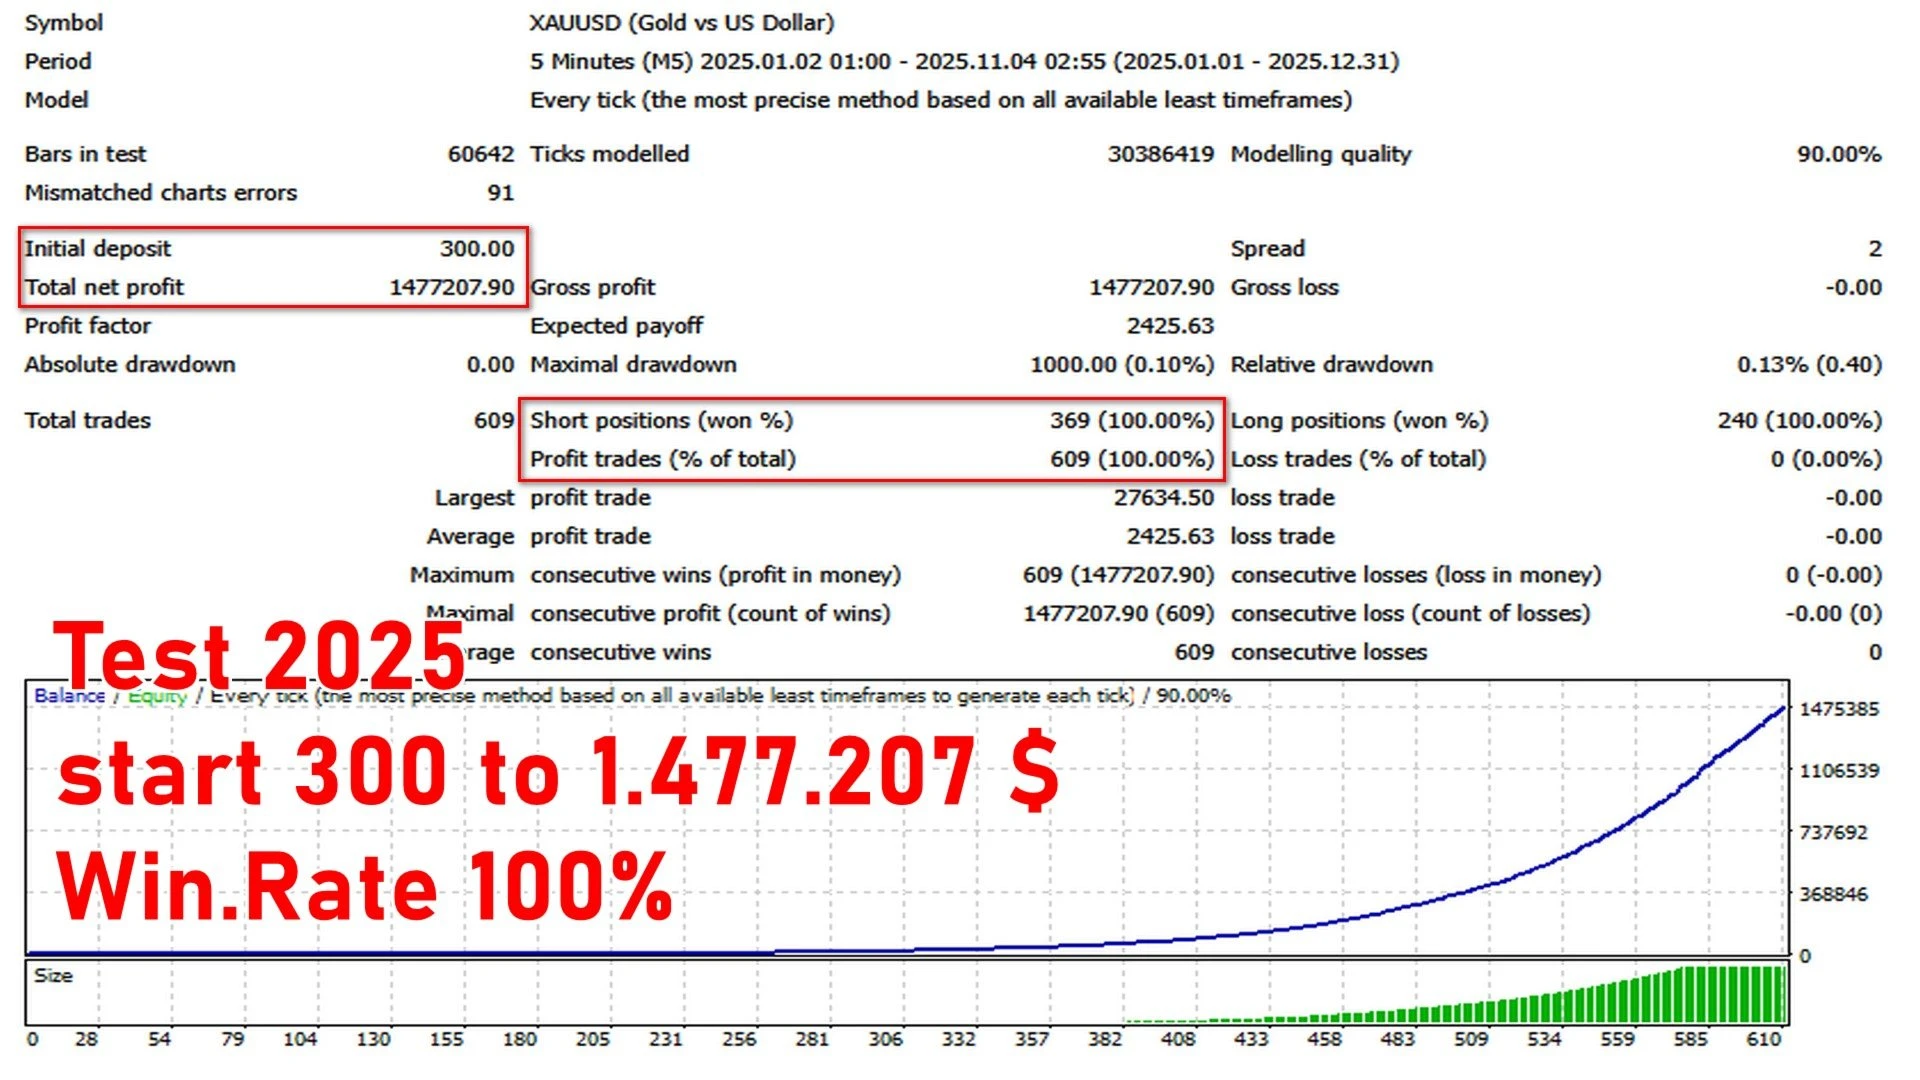1920x1080 pixels.
Task: Select the Maximal drawdown value
Action: (1120, 364)
